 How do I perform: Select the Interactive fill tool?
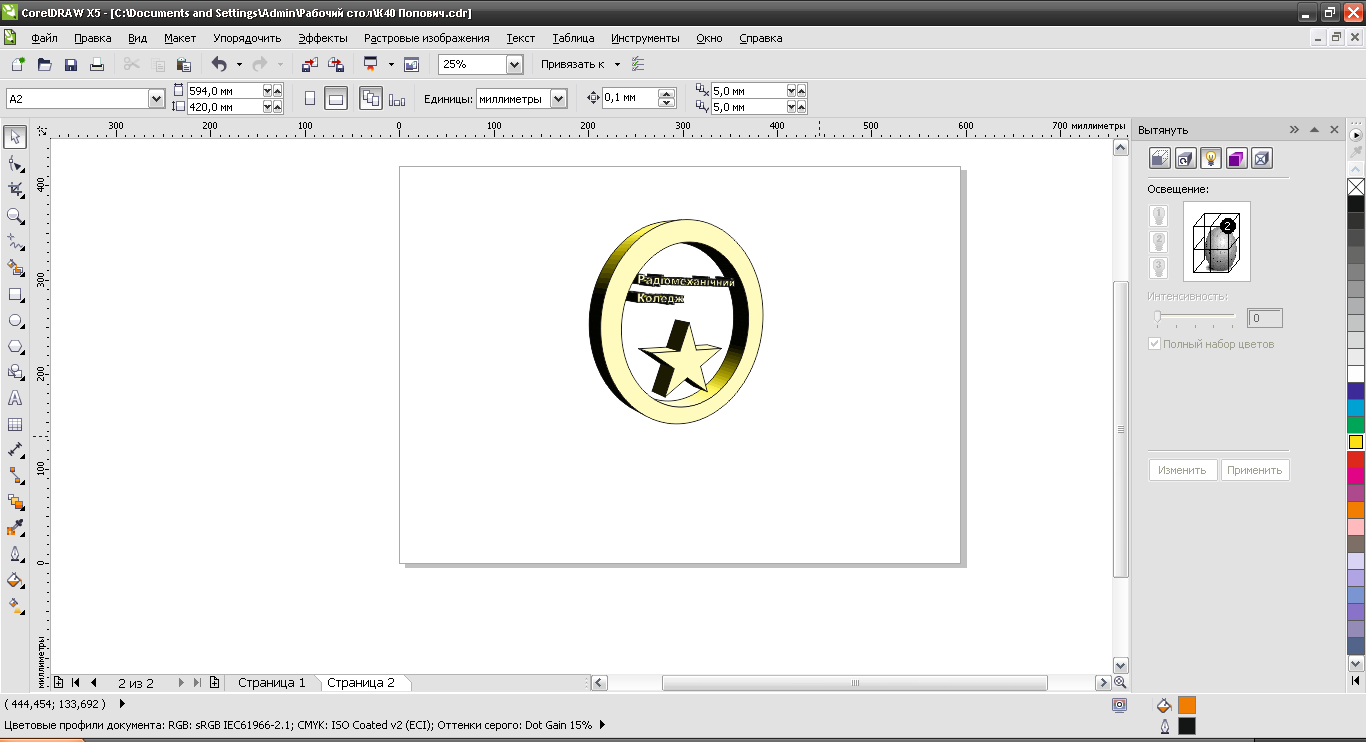pyautogui.click(x=15, y=606)
